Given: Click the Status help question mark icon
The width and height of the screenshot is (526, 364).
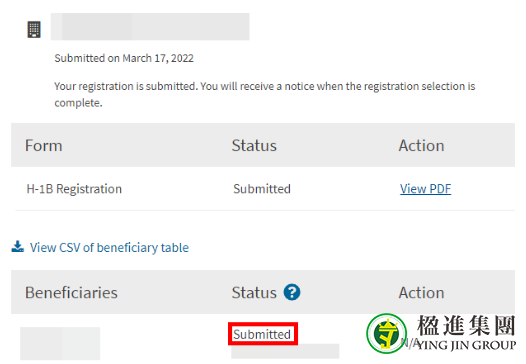Looking at the screenshot, I should [x=292, y=292].
